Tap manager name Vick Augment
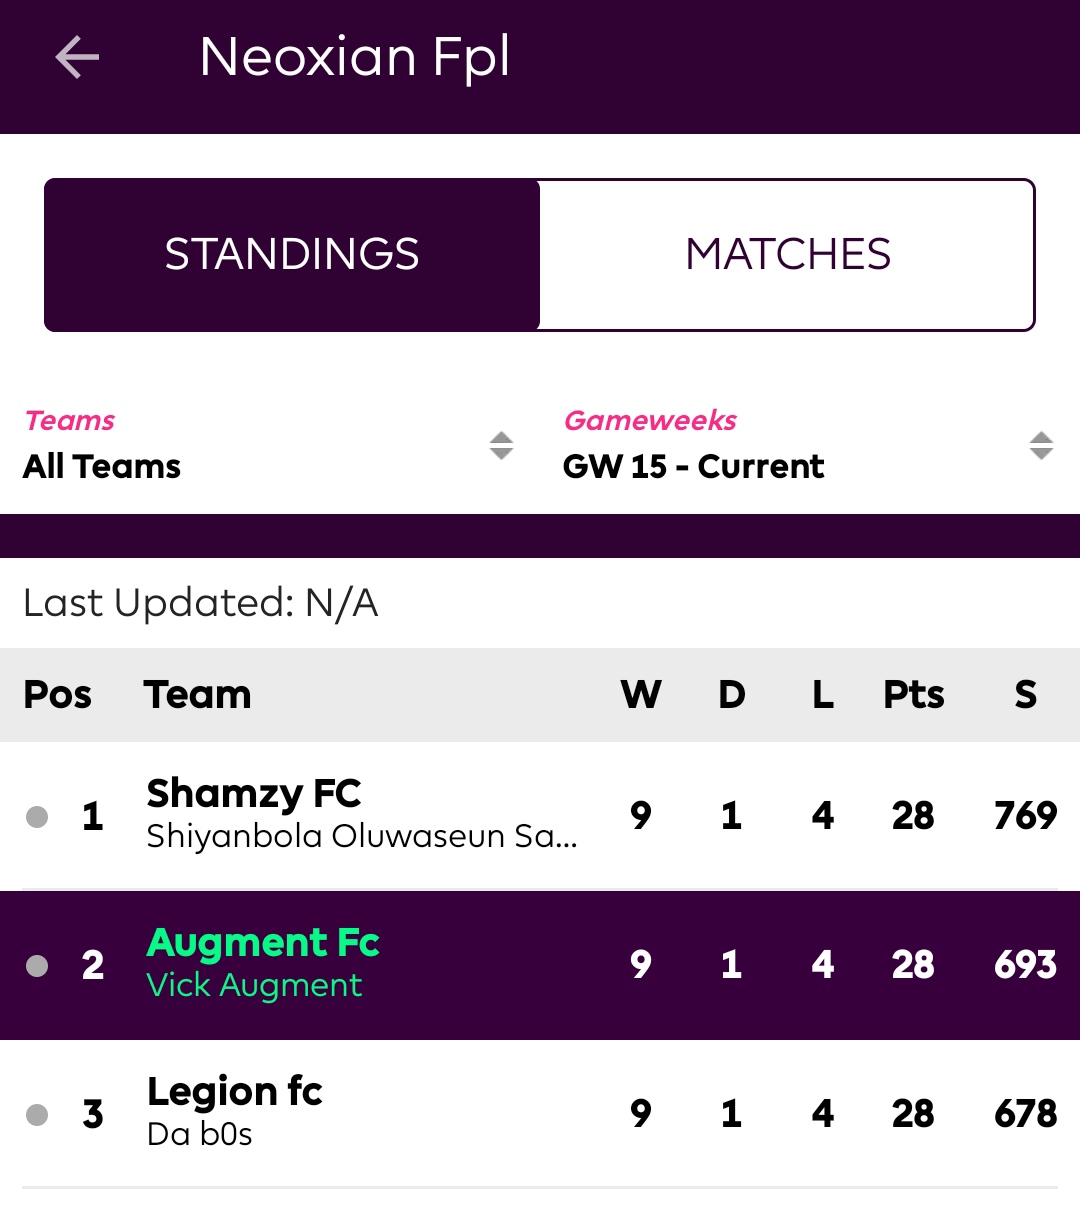 pos(254,986)
